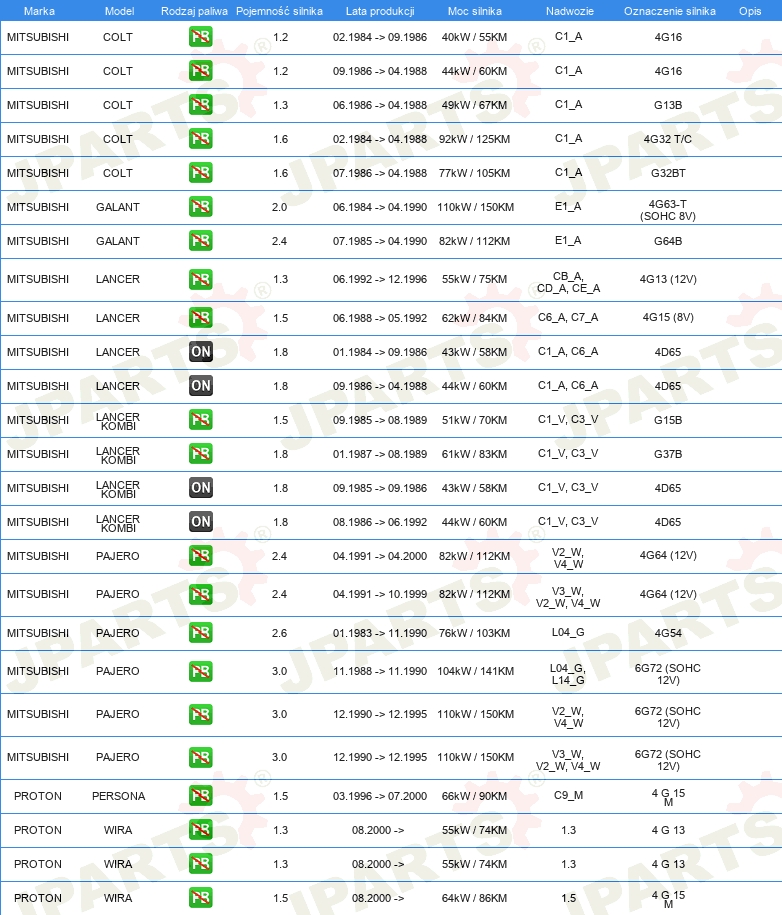Screen dimensions: 782x915
Task: Click the petrol icon in Pajero 2.6 4G54 row
Action: click(200, 633)
